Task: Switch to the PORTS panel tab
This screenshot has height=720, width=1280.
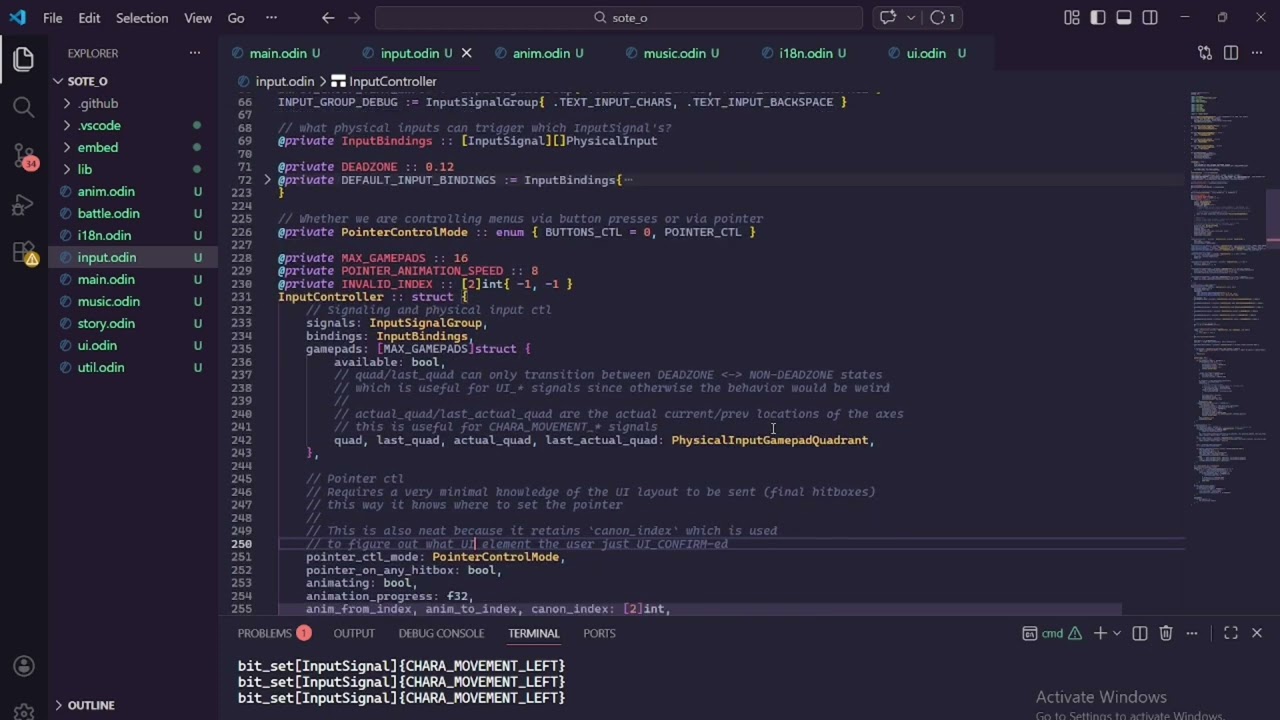Action: coord(599,633)
